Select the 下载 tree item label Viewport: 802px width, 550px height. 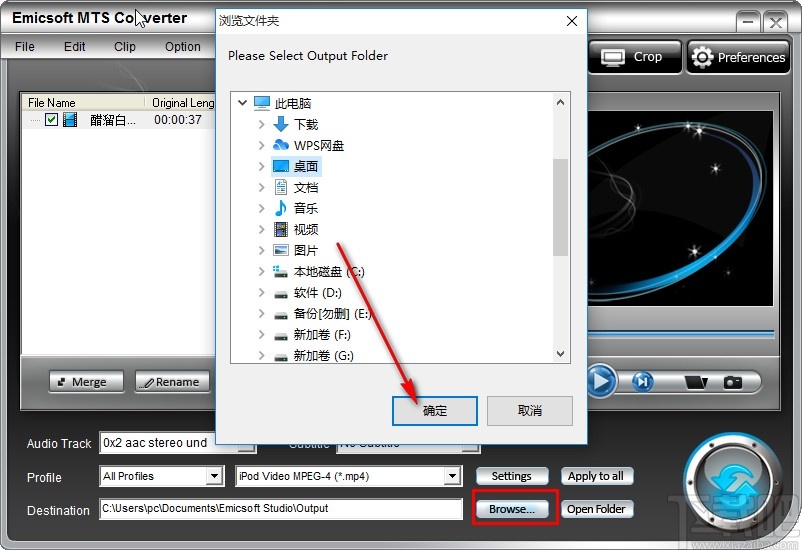coord(306,124)
